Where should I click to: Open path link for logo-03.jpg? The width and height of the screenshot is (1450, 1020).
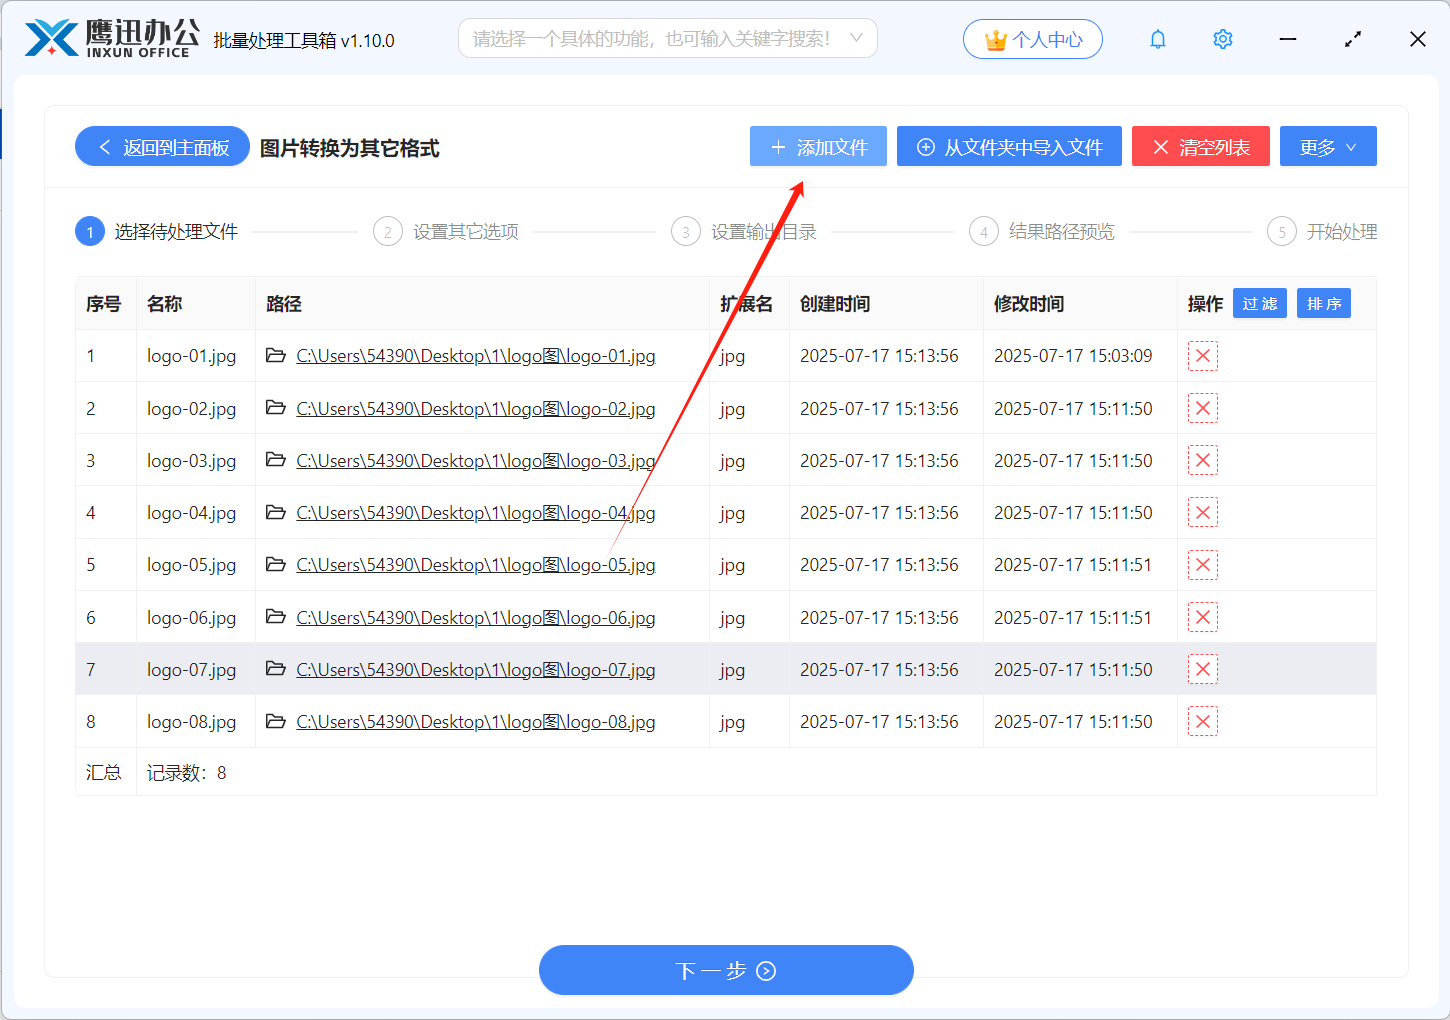[476, 460]
